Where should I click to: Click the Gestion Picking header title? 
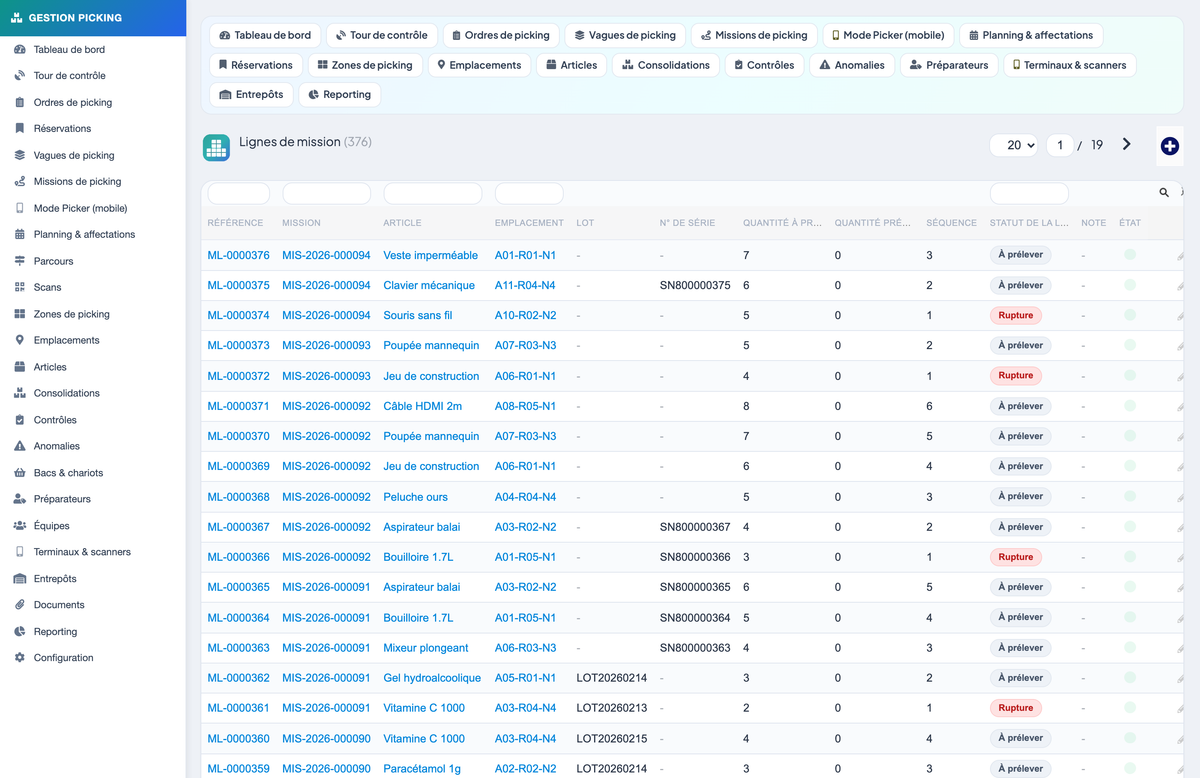point(75,18)
